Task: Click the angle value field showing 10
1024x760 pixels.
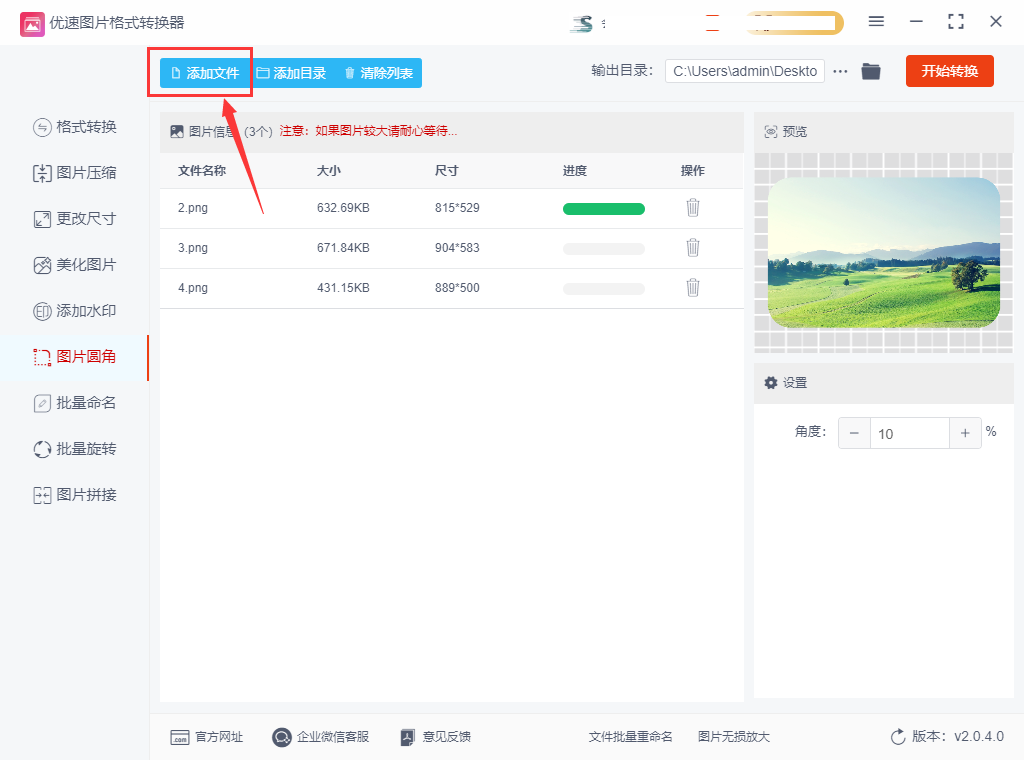Action: coord(909,434)
